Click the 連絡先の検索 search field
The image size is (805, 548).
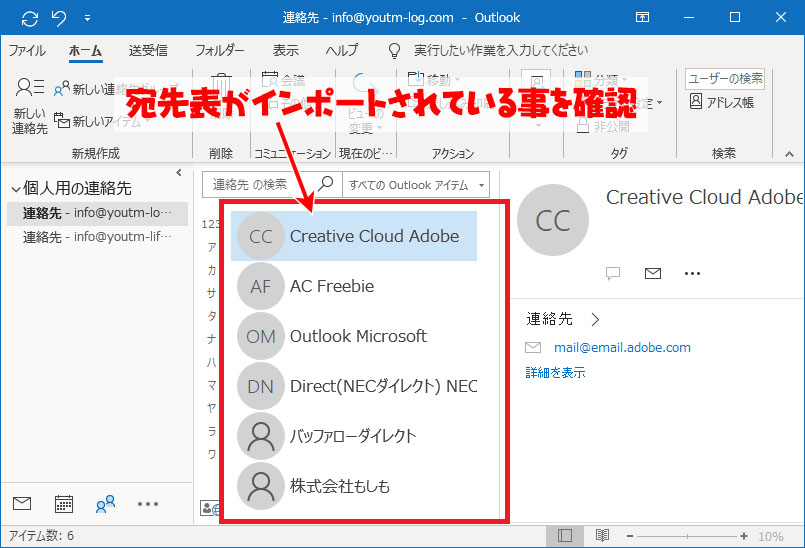point(259,184)
